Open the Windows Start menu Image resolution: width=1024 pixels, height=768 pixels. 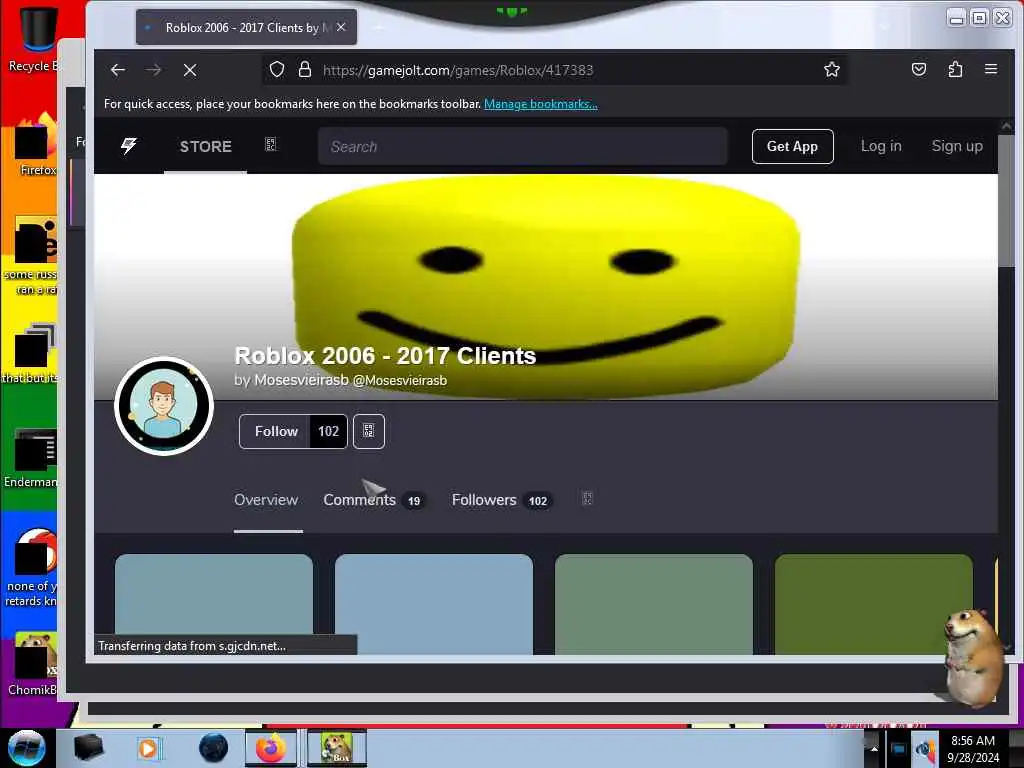[26, 748]
